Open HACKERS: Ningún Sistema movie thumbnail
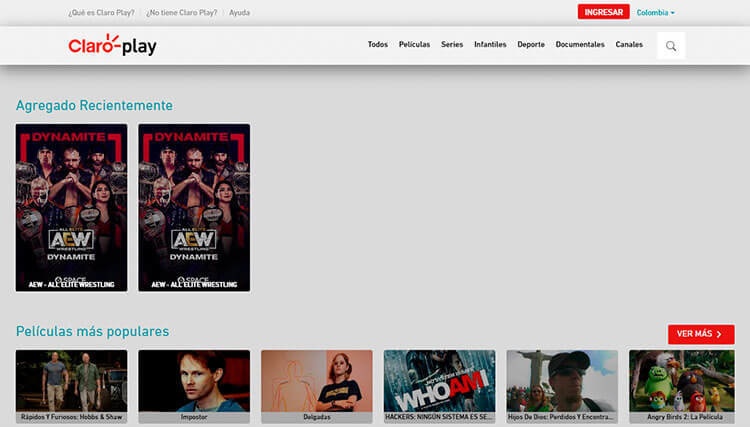The image size is (750, 427). click(440, 386)
